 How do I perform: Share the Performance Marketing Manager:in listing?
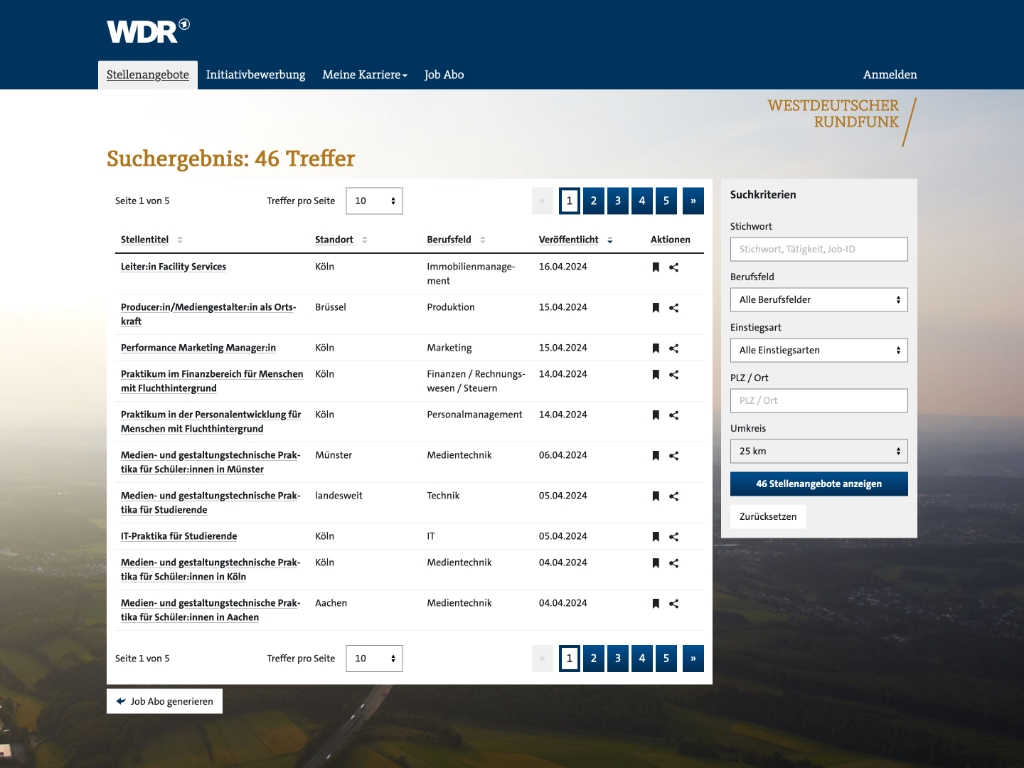(x=675, y=348)
